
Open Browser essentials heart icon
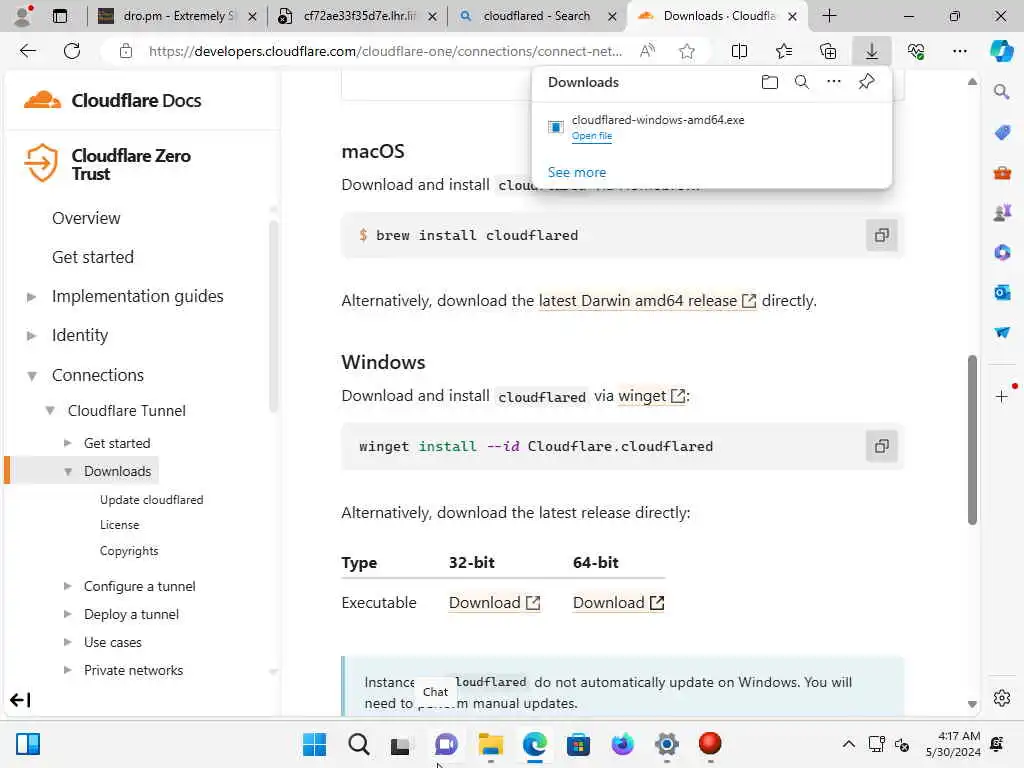(x=916, y=51)
